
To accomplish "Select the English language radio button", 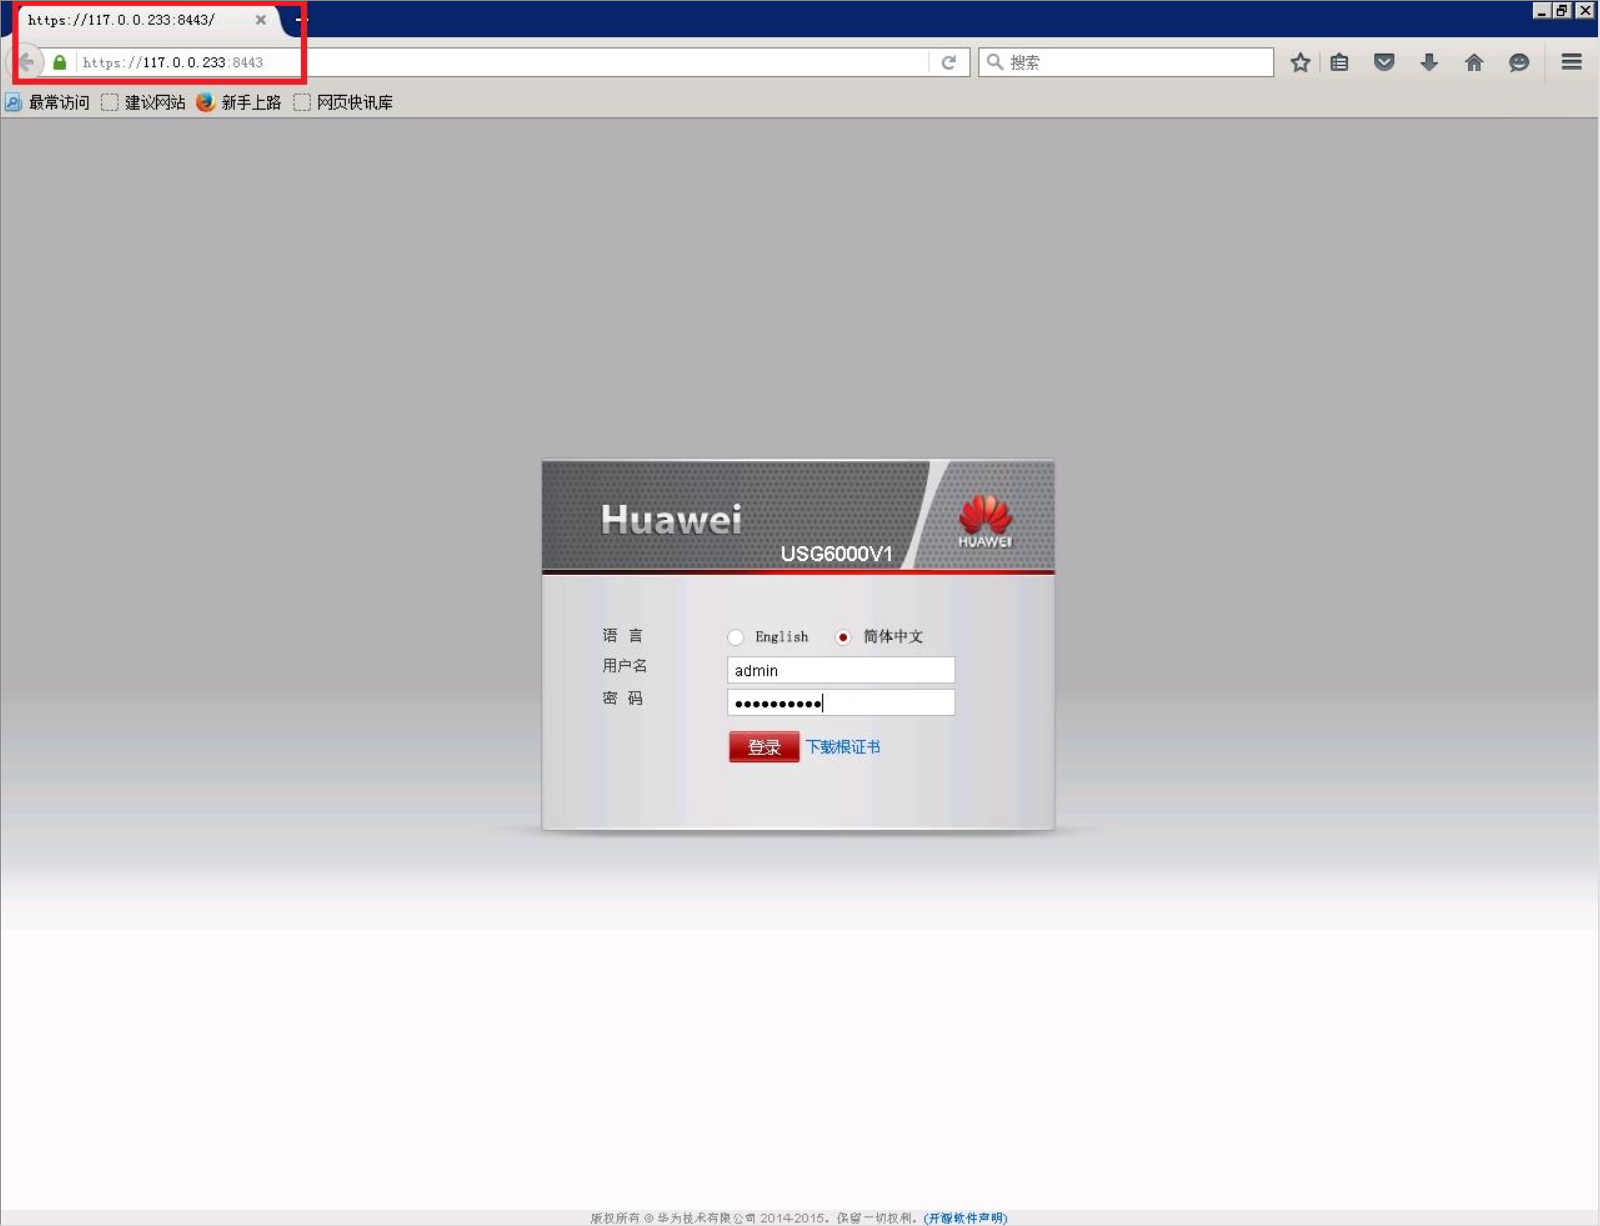I will (x=736, y=637).
